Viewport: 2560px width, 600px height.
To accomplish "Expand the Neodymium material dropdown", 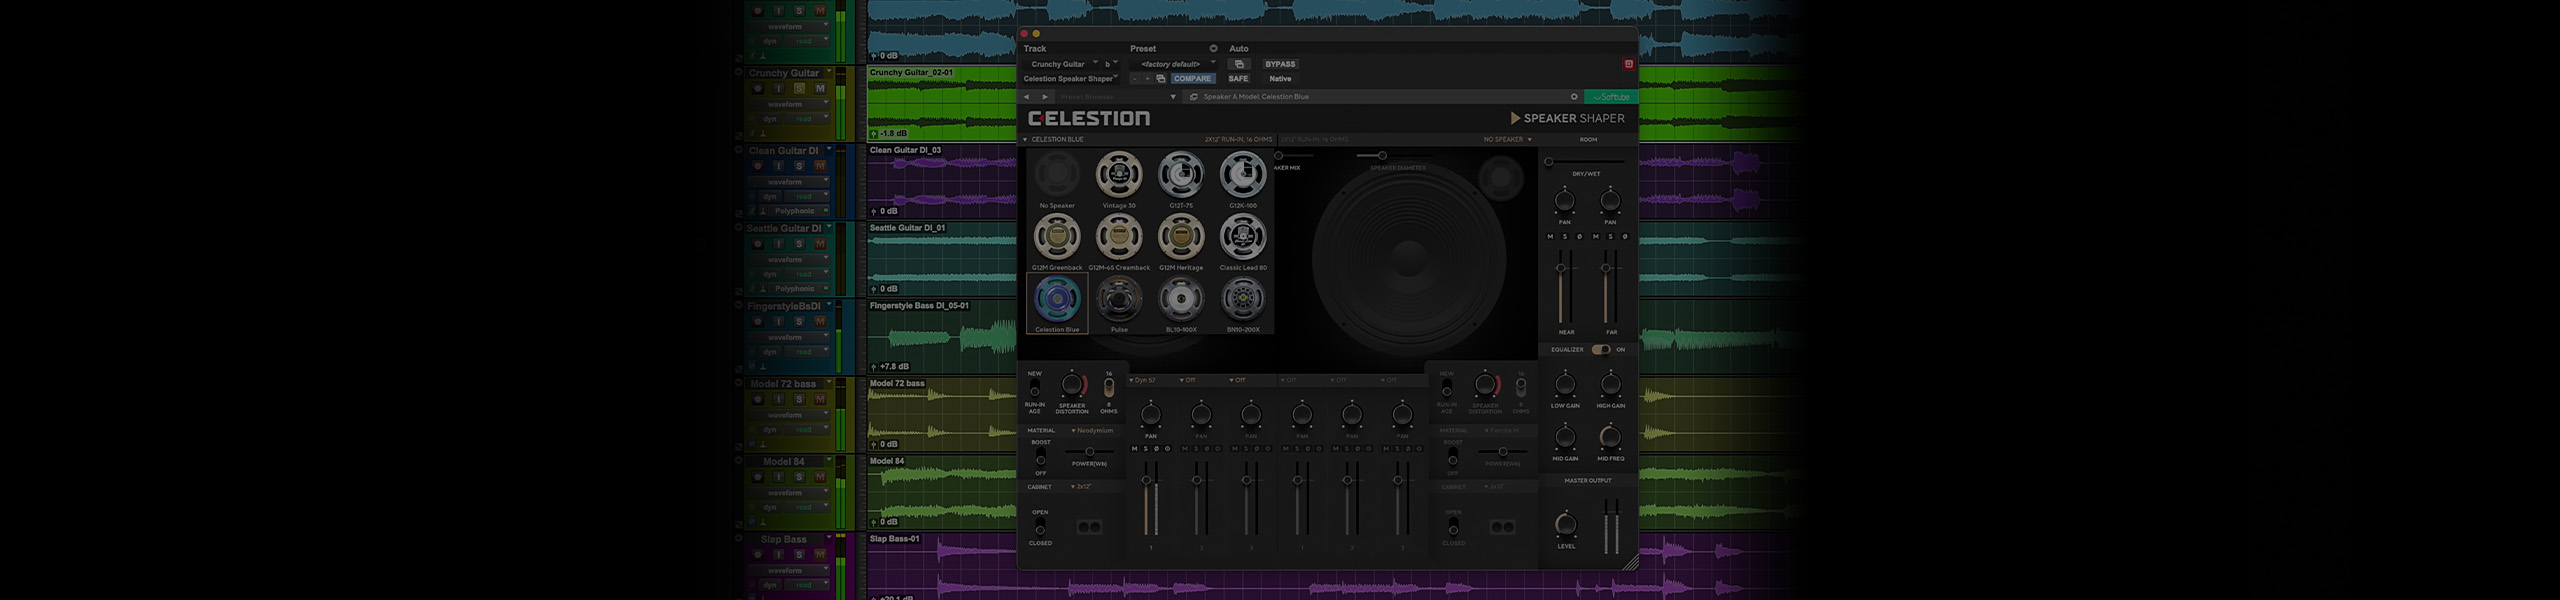I will click(x=1093, y=431).
